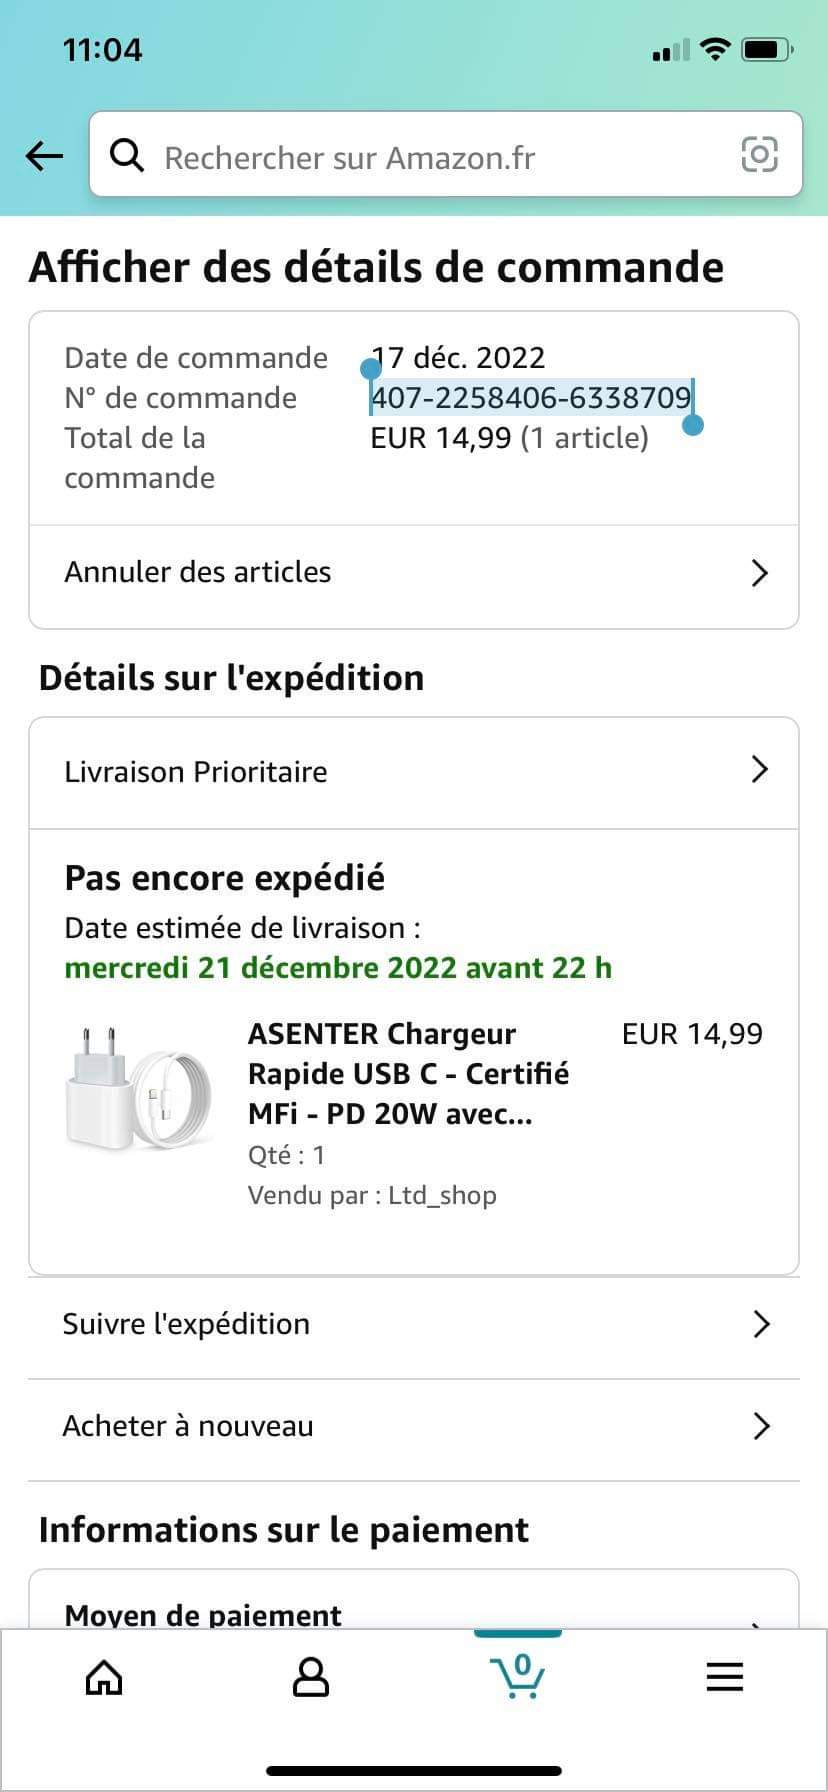Go to the Home tab icon
Image resolution: width=828 pixels, height=1792 pixels.
pyautogui.click(x=104, y=1677)
